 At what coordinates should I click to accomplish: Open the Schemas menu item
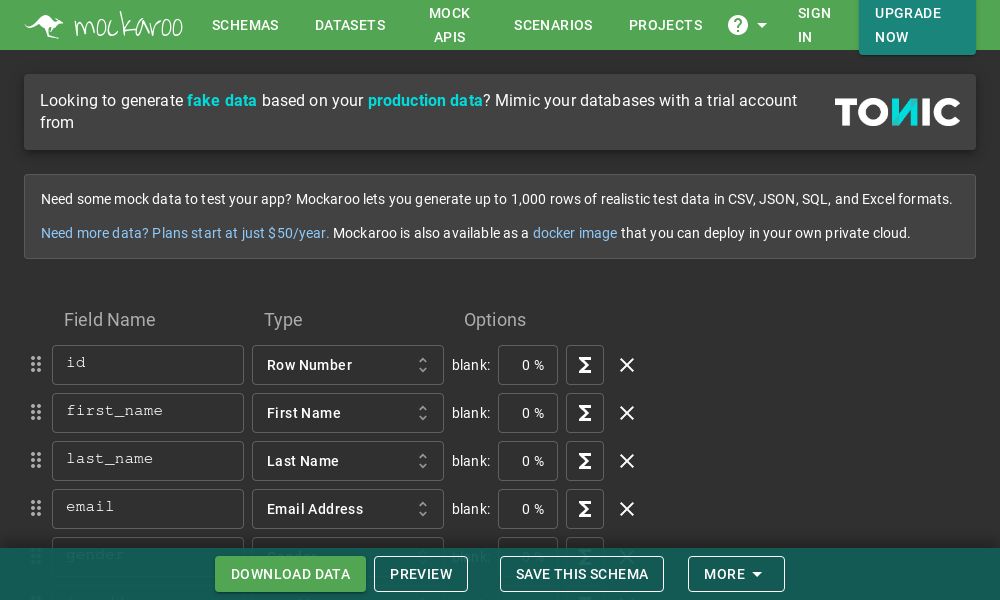[245, 25]
